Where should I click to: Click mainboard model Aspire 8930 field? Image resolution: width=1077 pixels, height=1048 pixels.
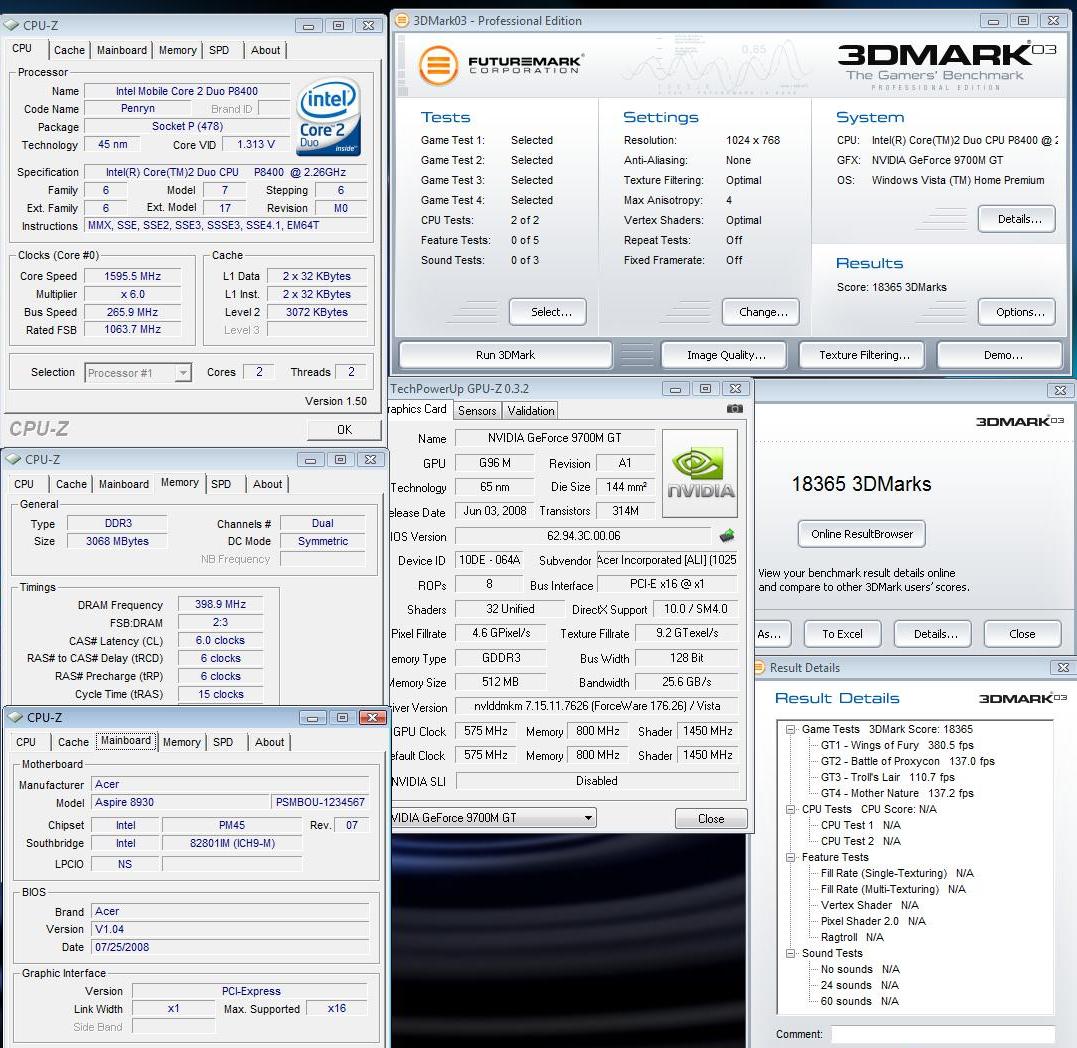coord(181,802)
